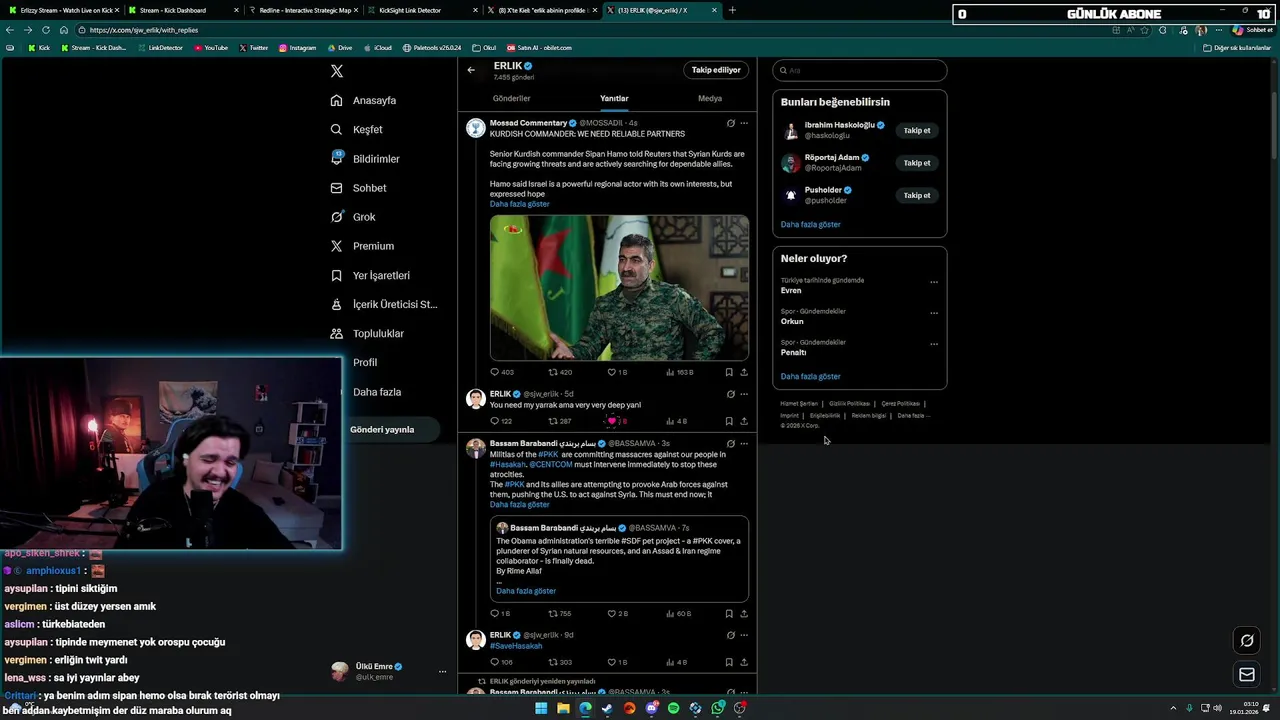Bookmark ERLIK's 5d reply

click(x=729, y=421)
